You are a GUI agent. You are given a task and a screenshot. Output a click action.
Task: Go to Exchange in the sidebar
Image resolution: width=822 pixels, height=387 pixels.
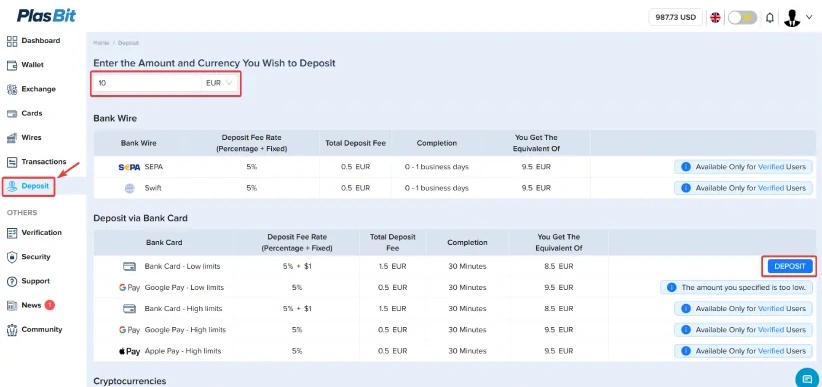tap(38, 89)
